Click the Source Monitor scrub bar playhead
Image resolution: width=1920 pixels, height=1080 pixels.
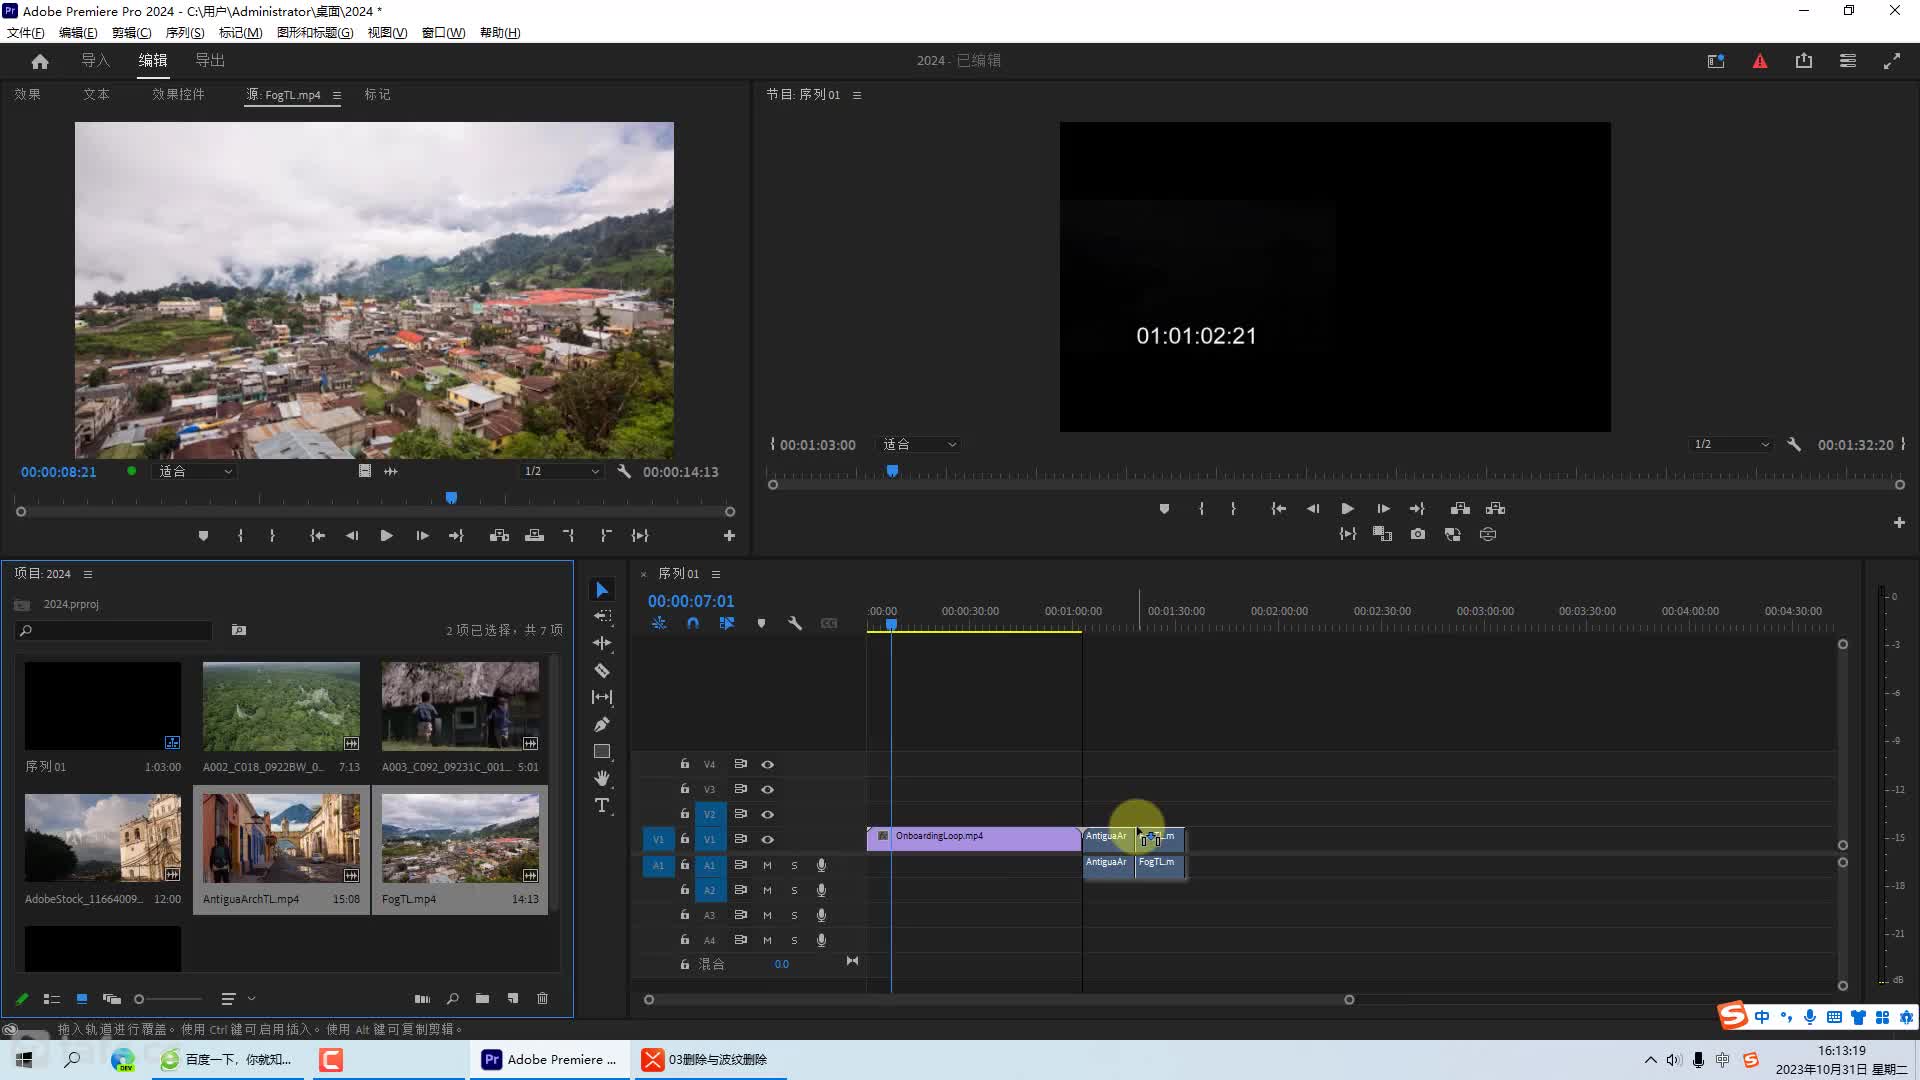(x=451, y=497)
